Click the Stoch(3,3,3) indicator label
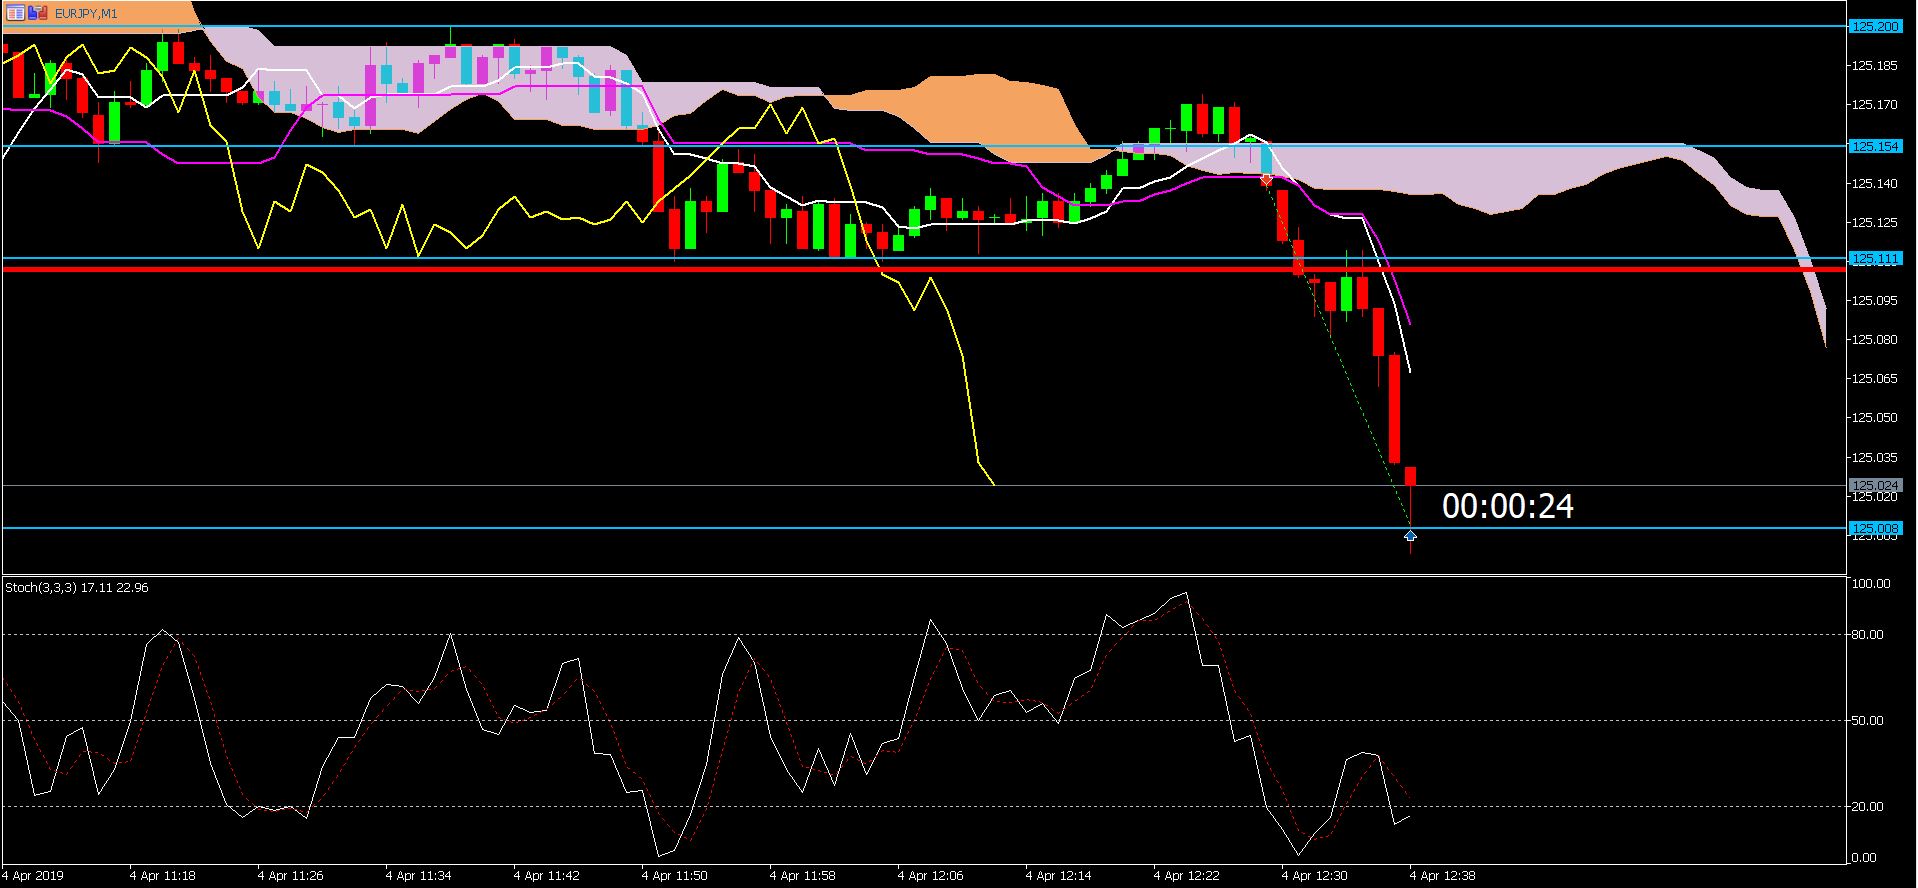Viewport: 1918px width, 888px height. point(77,587)
